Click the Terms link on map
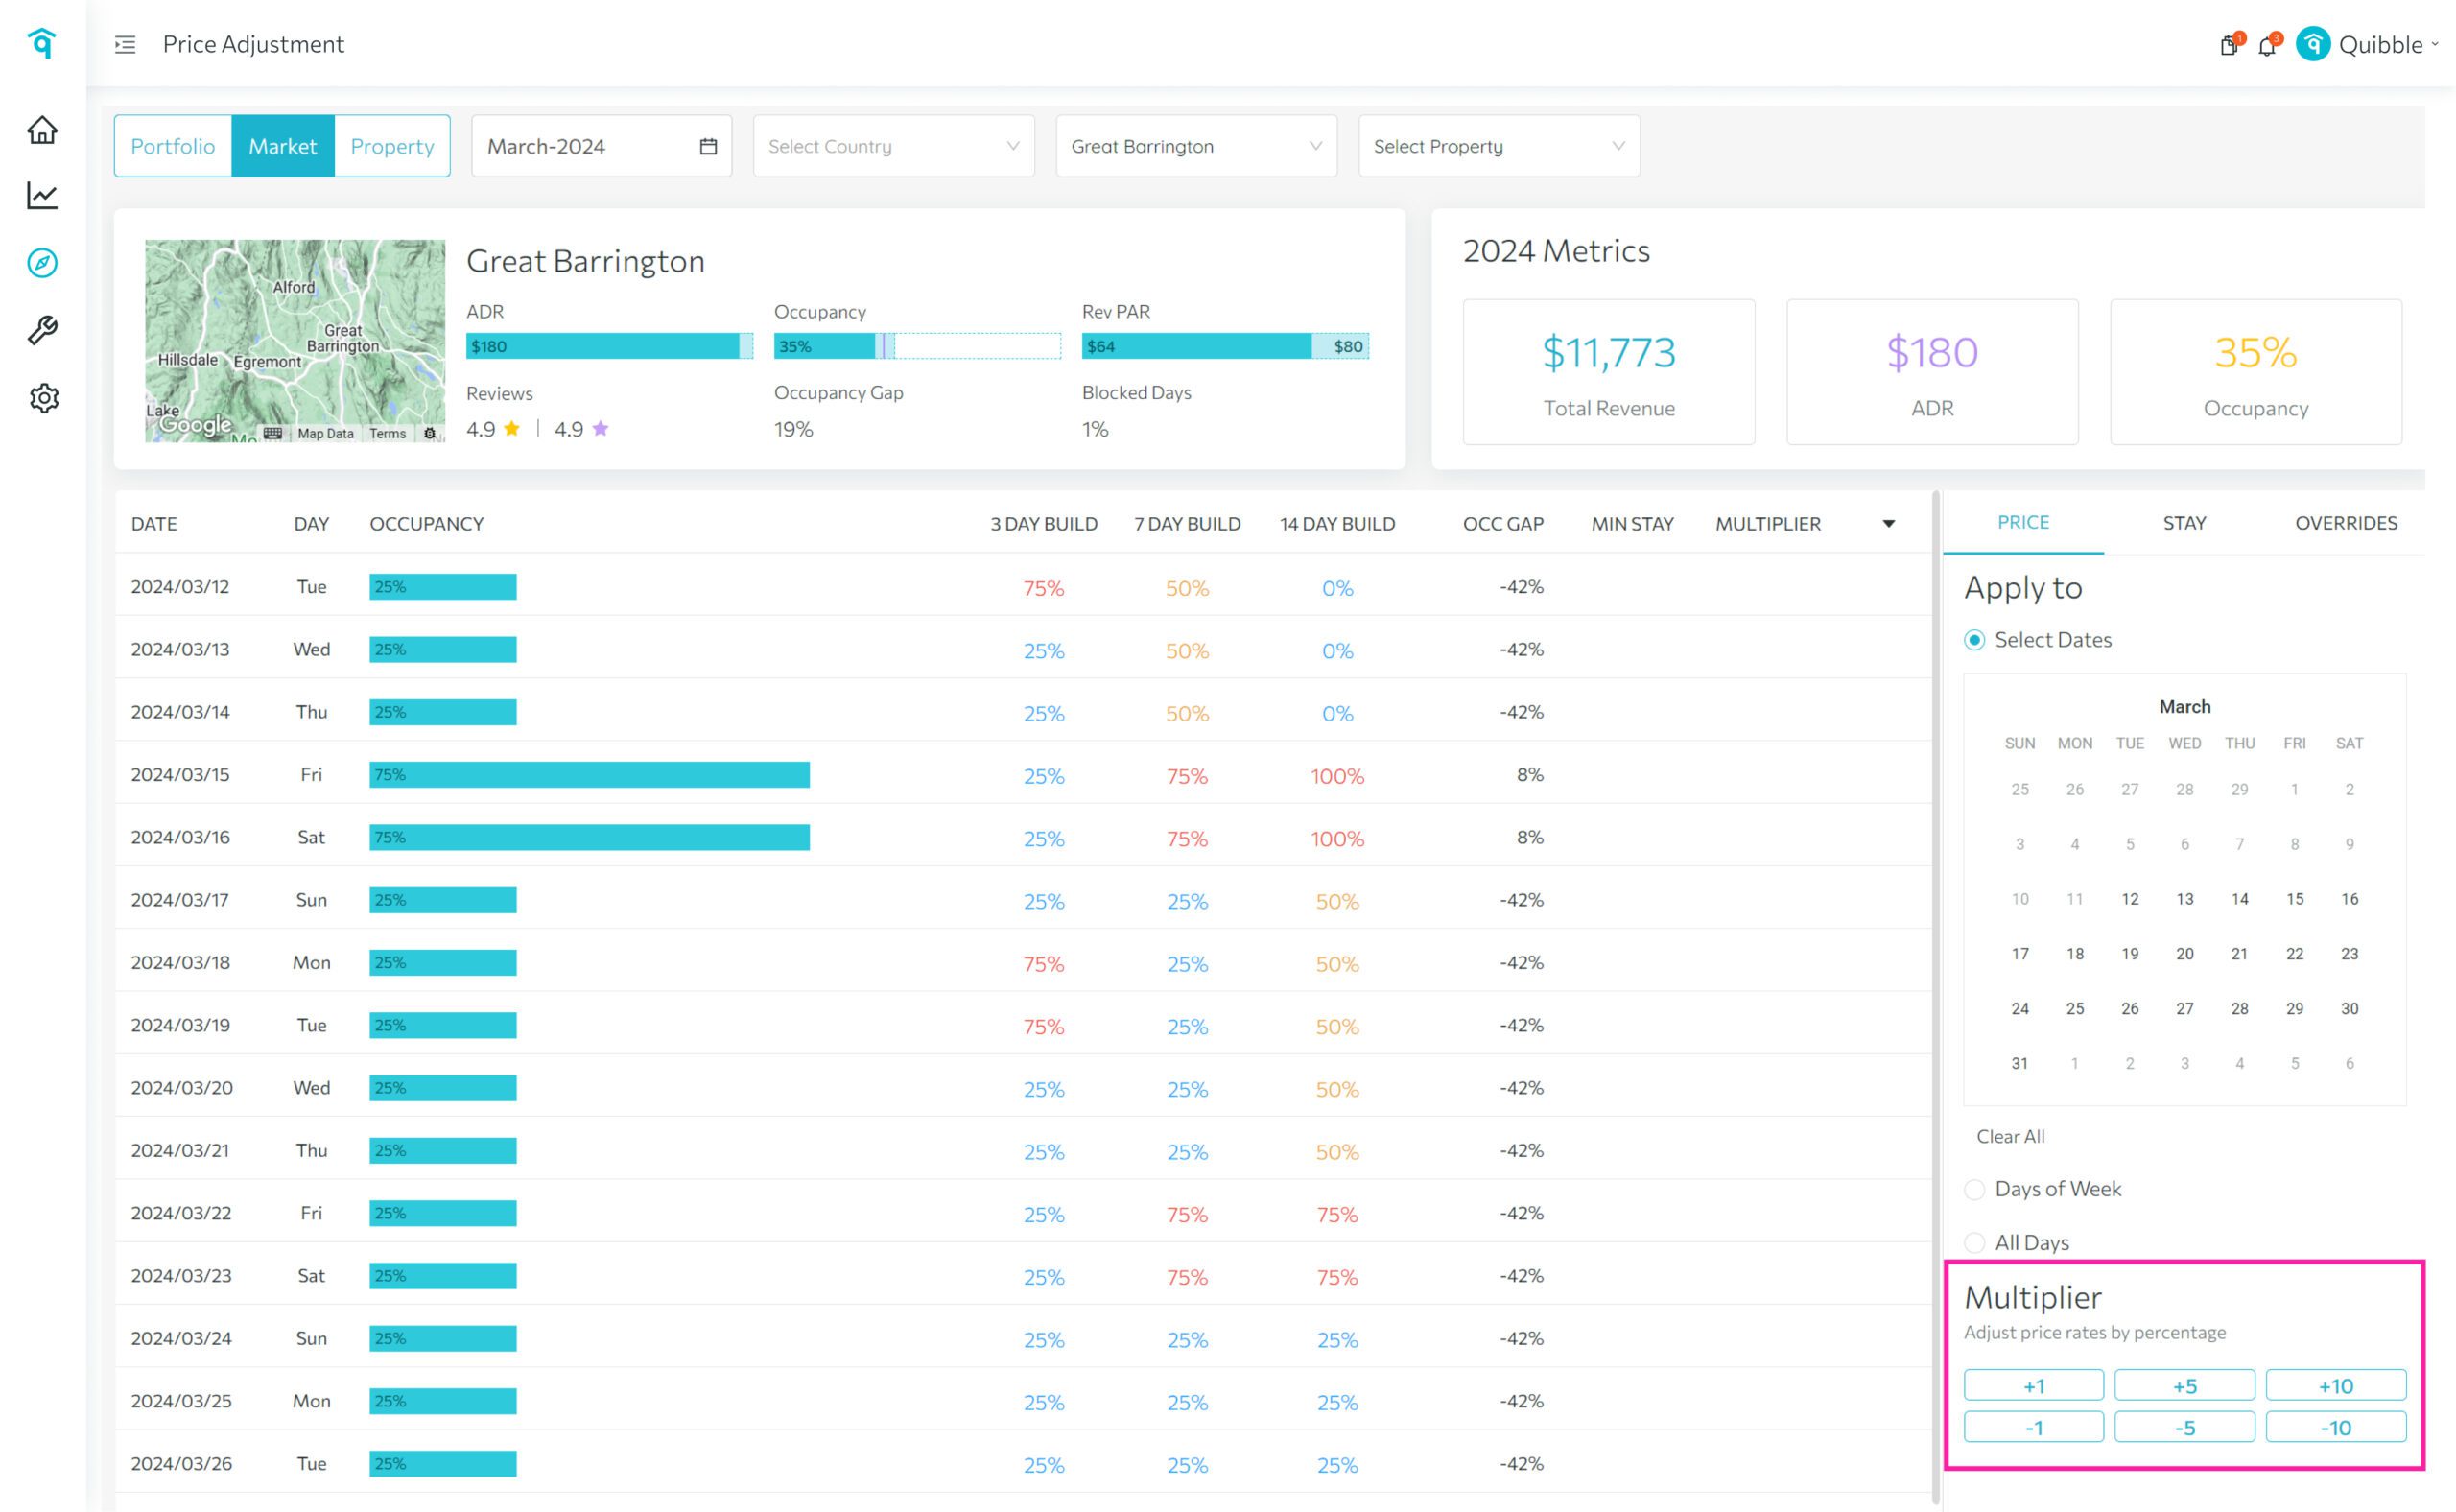Viewport: 2456px width, 1512px height. pyautogui.click(x=387, y=433)
